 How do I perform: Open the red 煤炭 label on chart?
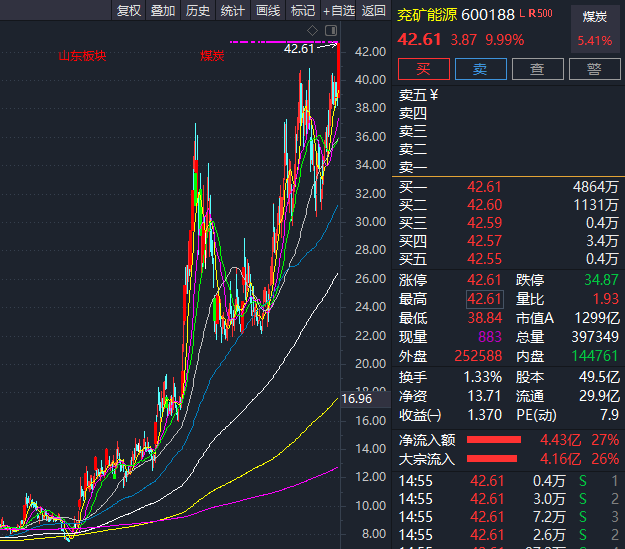click(212, 55)
